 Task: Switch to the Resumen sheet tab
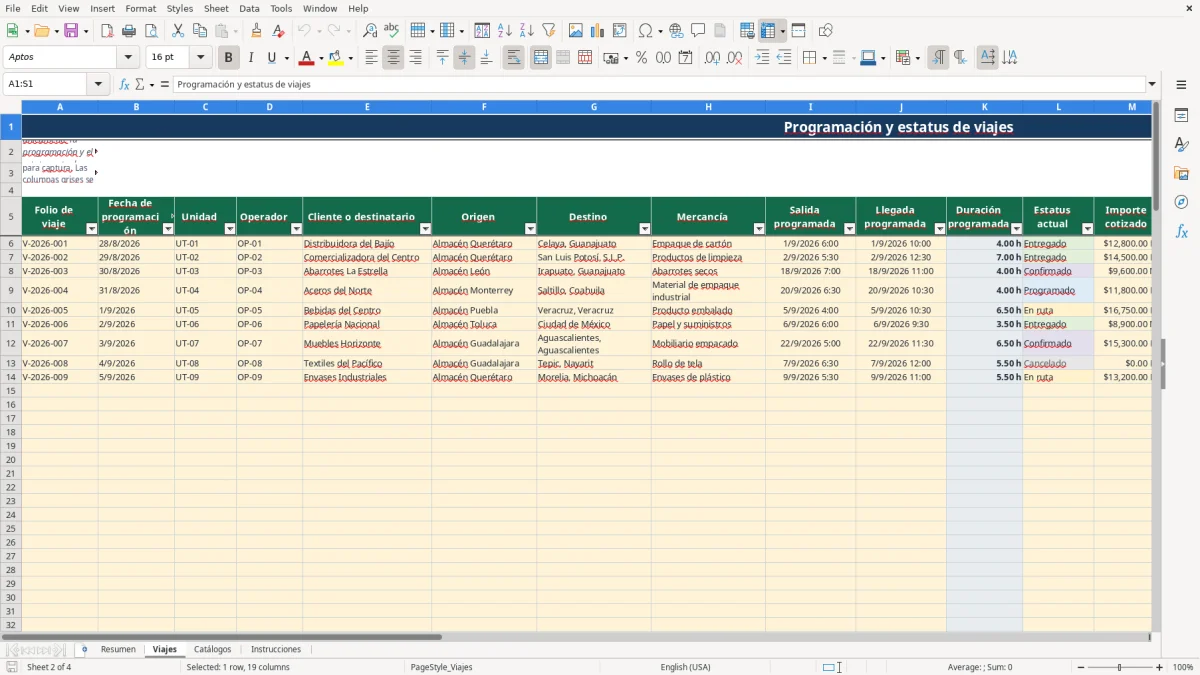pos(118,649)
